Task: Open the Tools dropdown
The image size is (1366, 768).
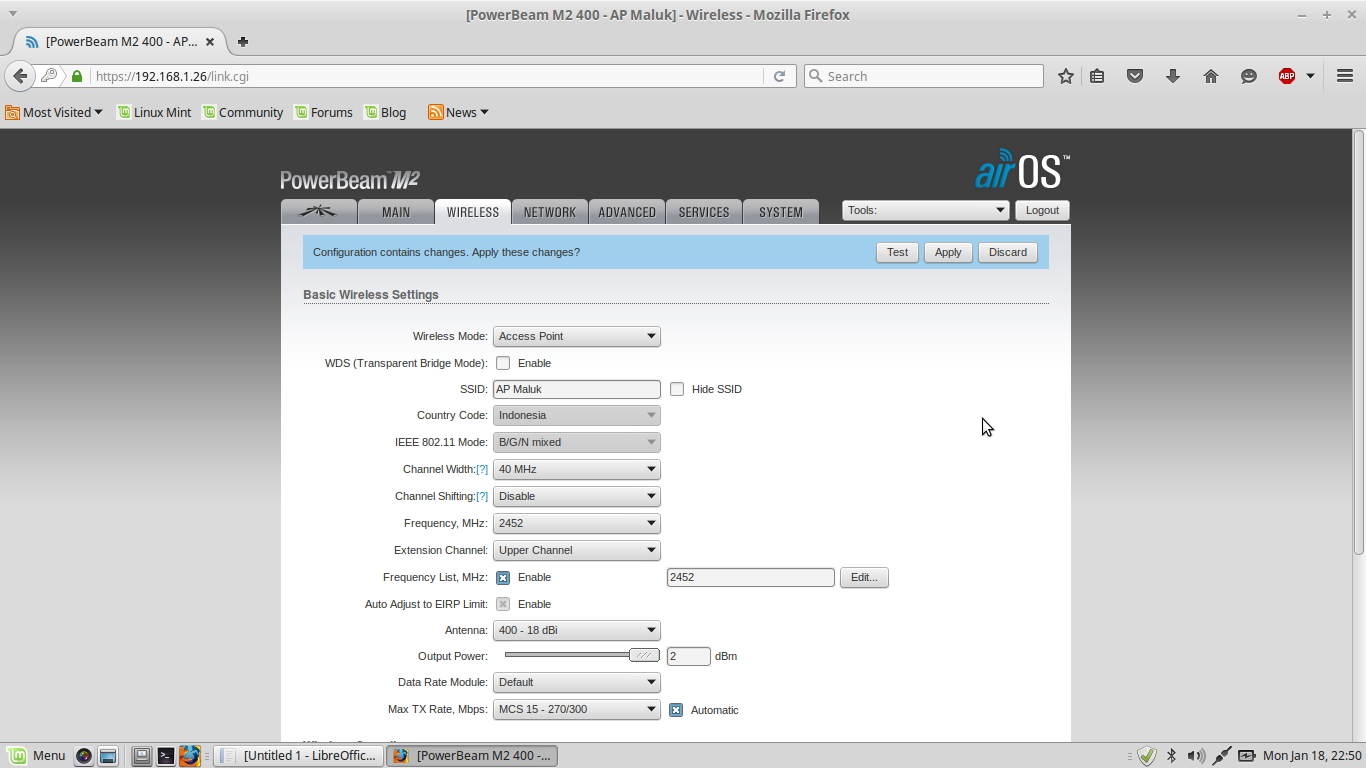Action: tap(926, 210)
